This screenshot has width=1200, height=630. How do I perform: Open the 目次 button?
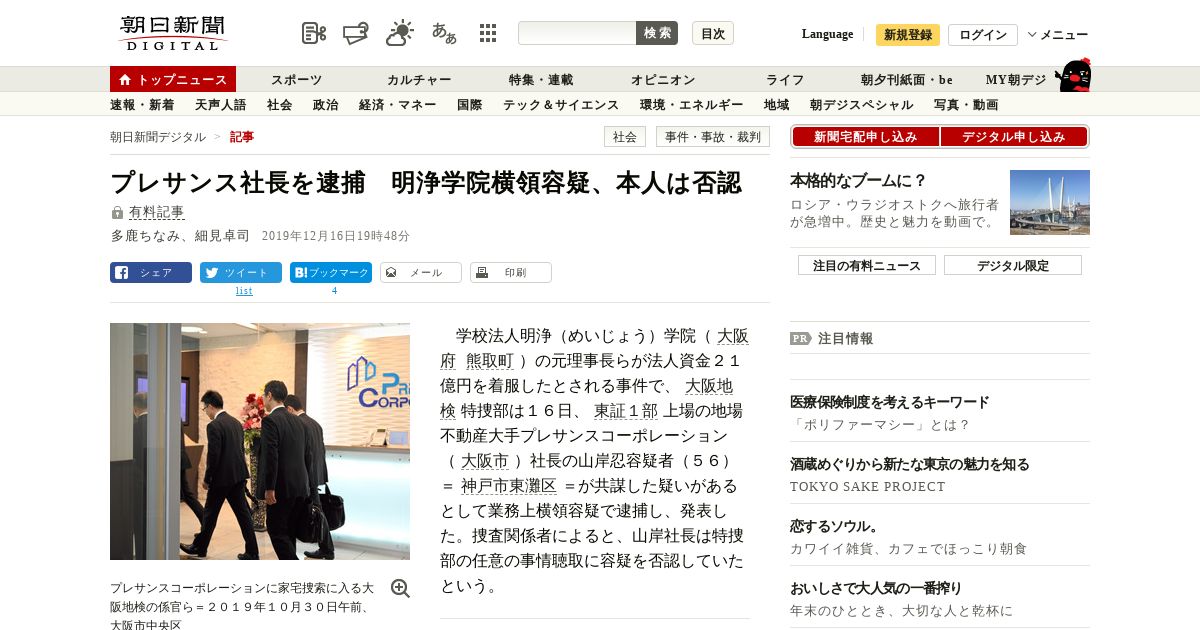(x=713, y=33)
